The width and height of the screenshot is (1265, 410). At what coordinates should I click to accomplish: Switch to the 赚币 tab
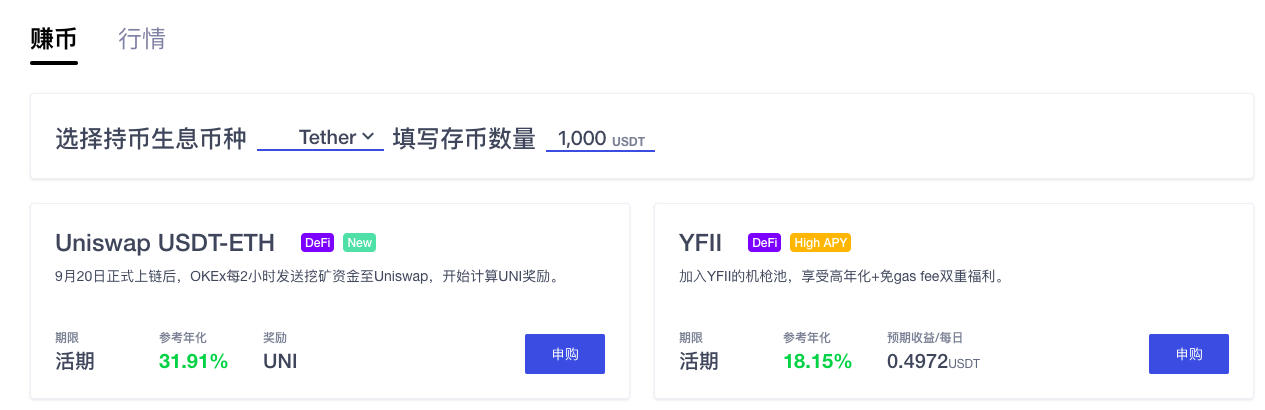54,39
